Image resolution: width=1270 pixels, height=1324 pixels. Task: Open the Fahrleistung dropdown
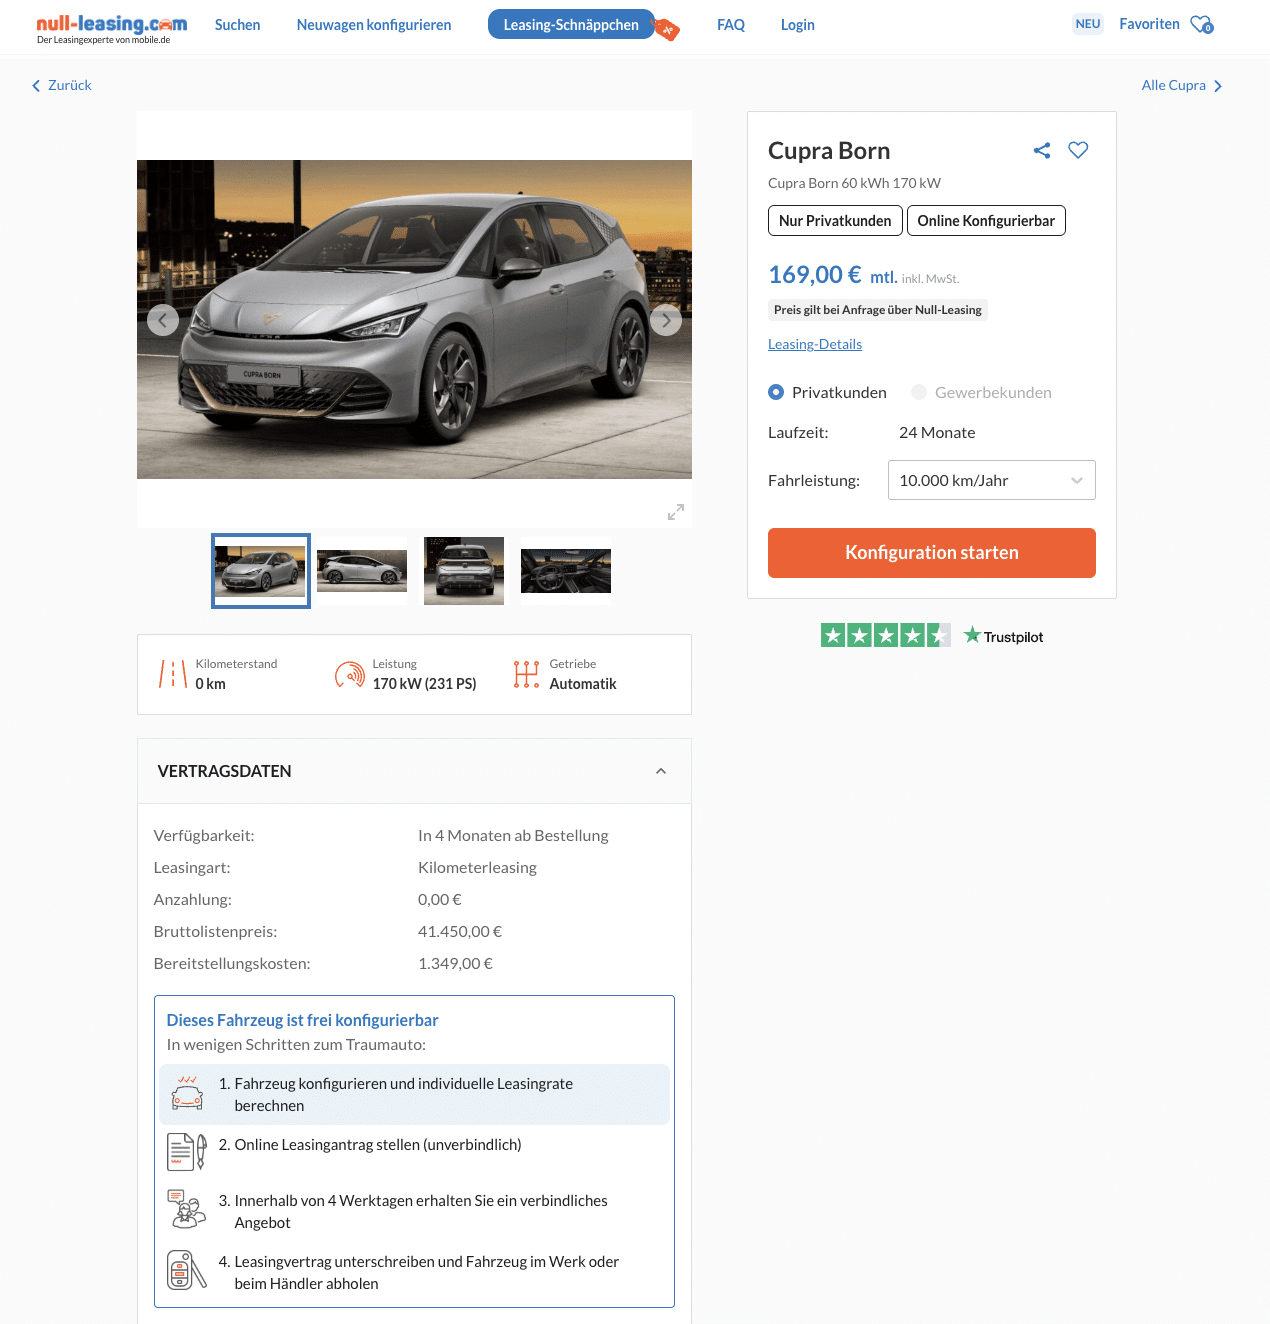pos(992,480)
